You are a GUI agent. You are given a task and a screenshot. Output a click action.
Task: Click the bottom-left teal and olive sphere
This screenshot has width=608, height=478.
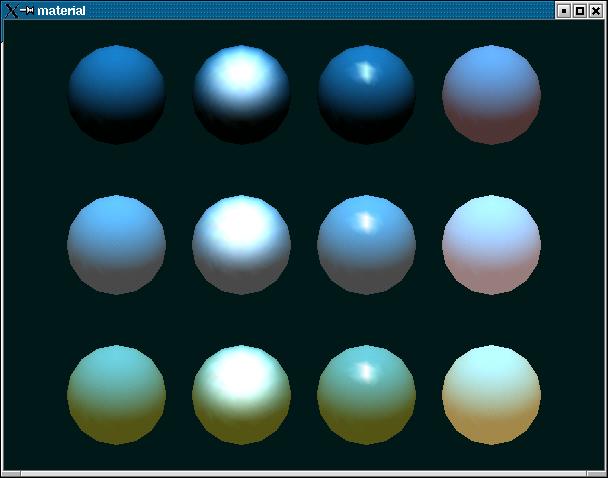(x=117, y=395)
